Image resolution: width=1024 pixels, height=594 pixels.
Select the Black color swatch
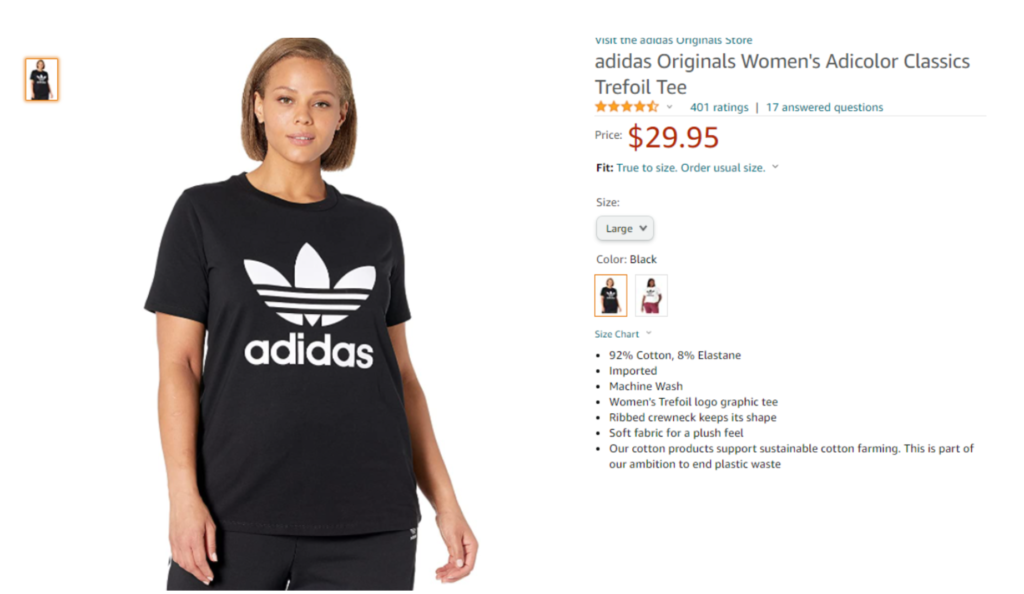tap(611, 295)
